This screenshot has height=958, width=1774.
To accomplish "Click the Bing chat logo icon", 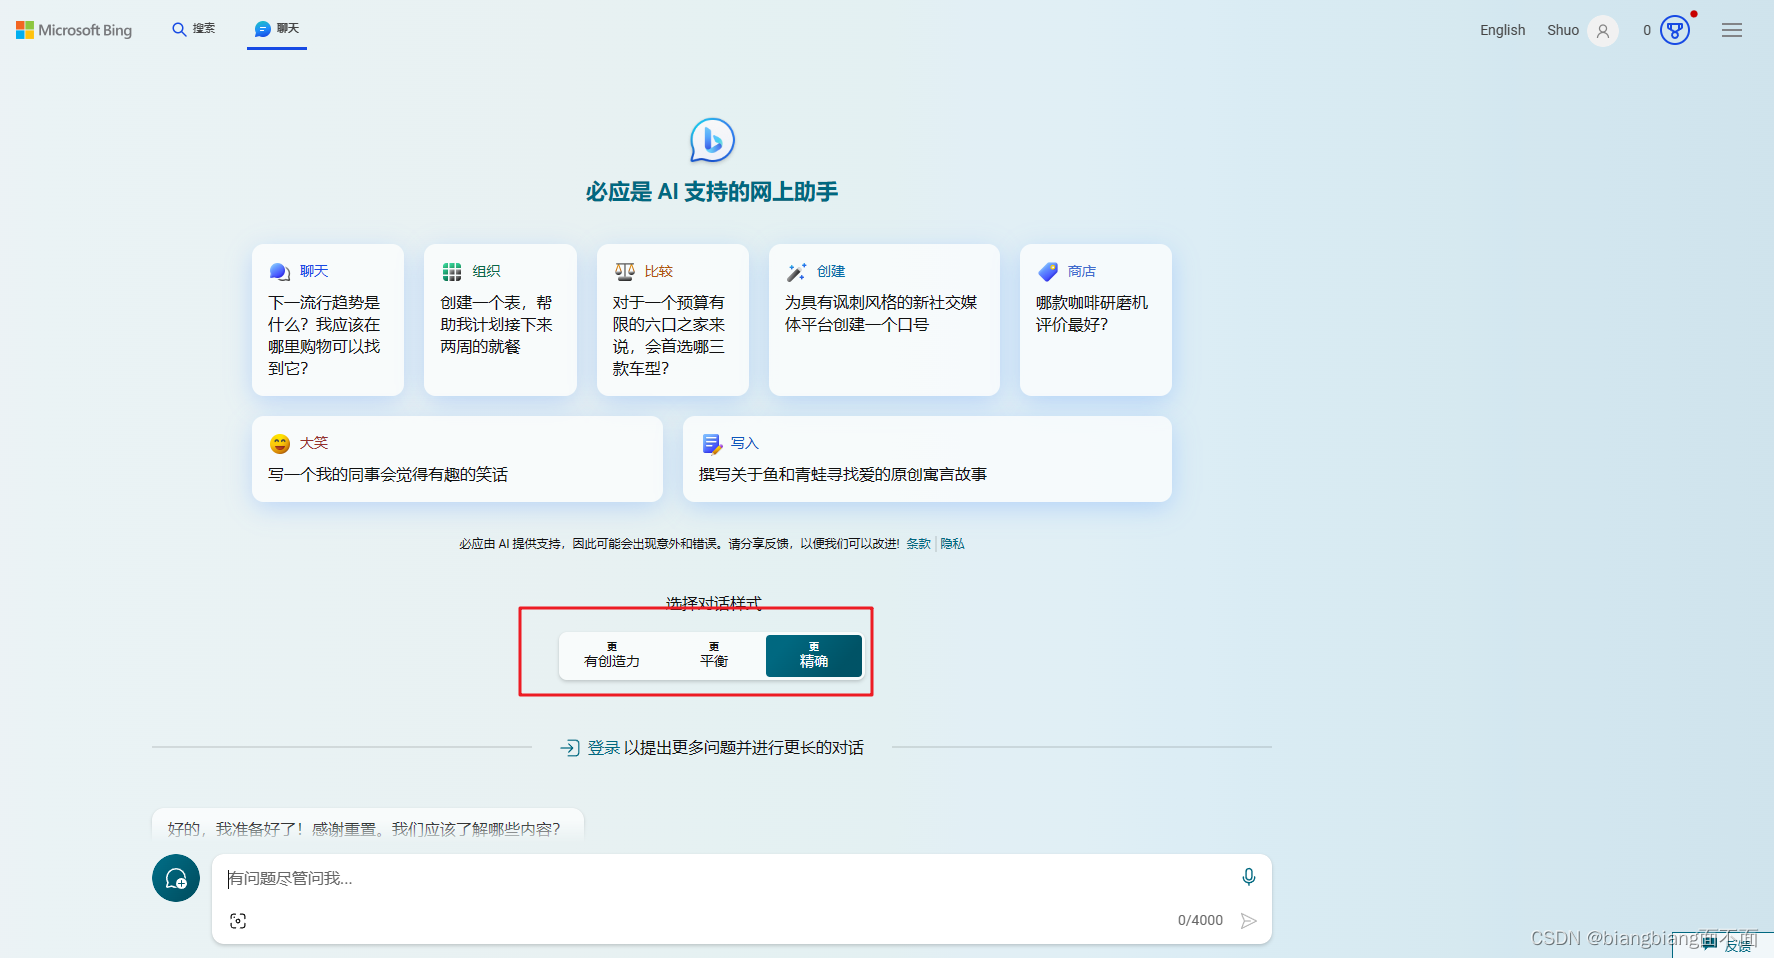I will point(712,140).
